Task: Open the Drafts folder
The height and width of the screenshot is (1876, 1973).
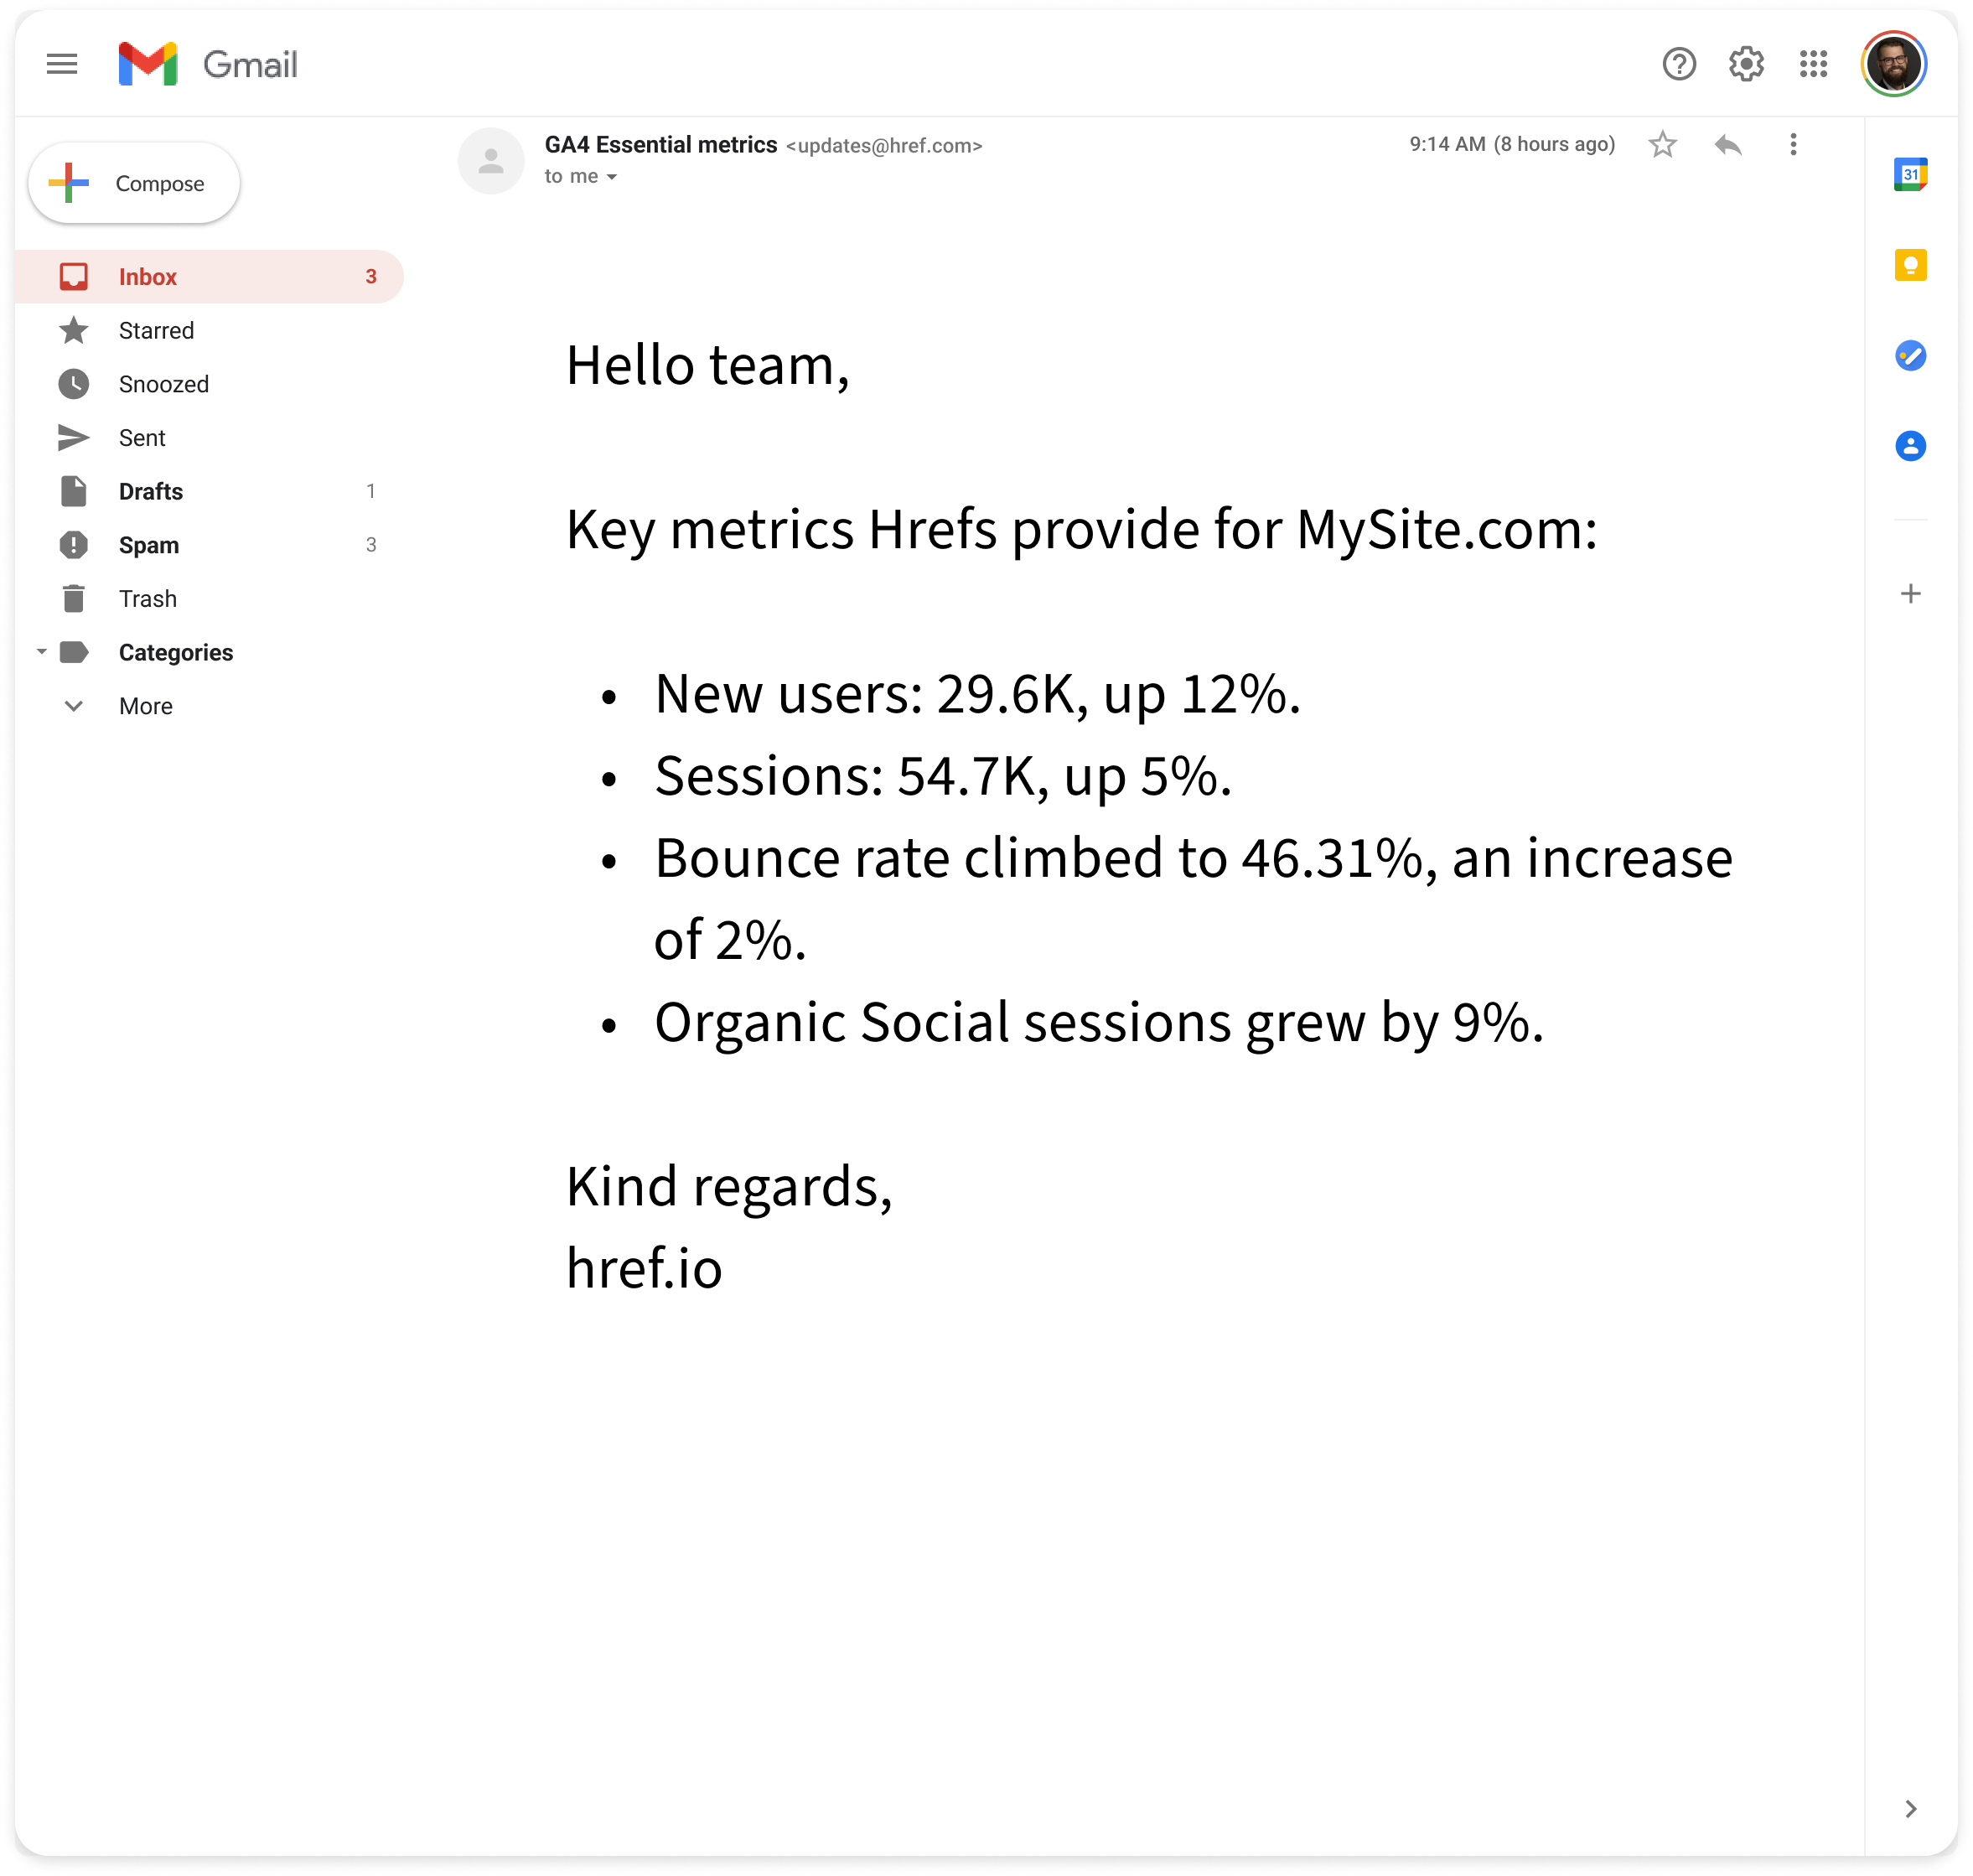Action: point(209,491)
